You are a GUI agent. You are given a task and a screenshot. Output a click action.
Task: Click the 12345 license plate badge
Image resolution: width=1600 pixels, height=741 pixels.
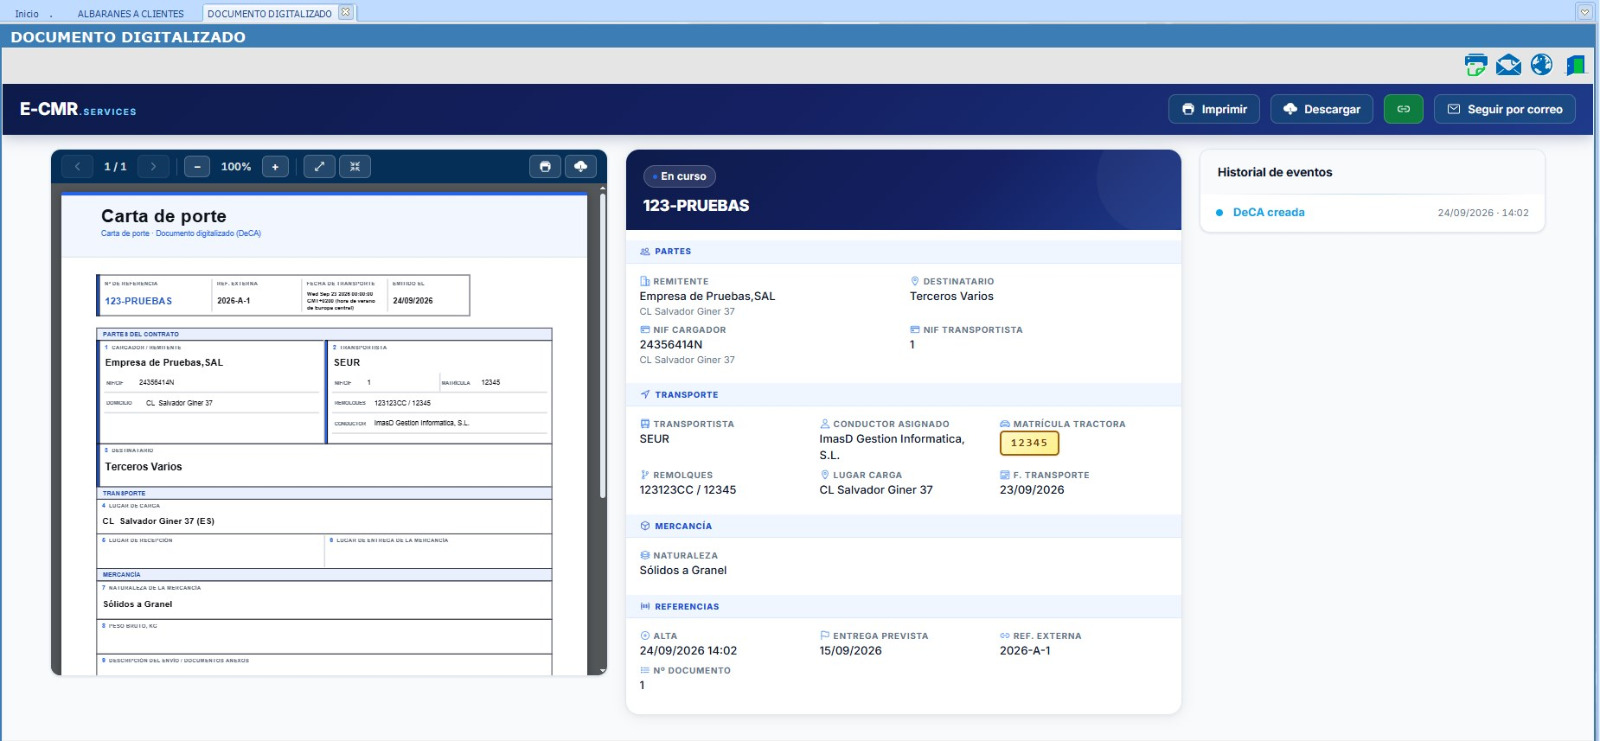pyautogui.click(x=1029, y=443)
